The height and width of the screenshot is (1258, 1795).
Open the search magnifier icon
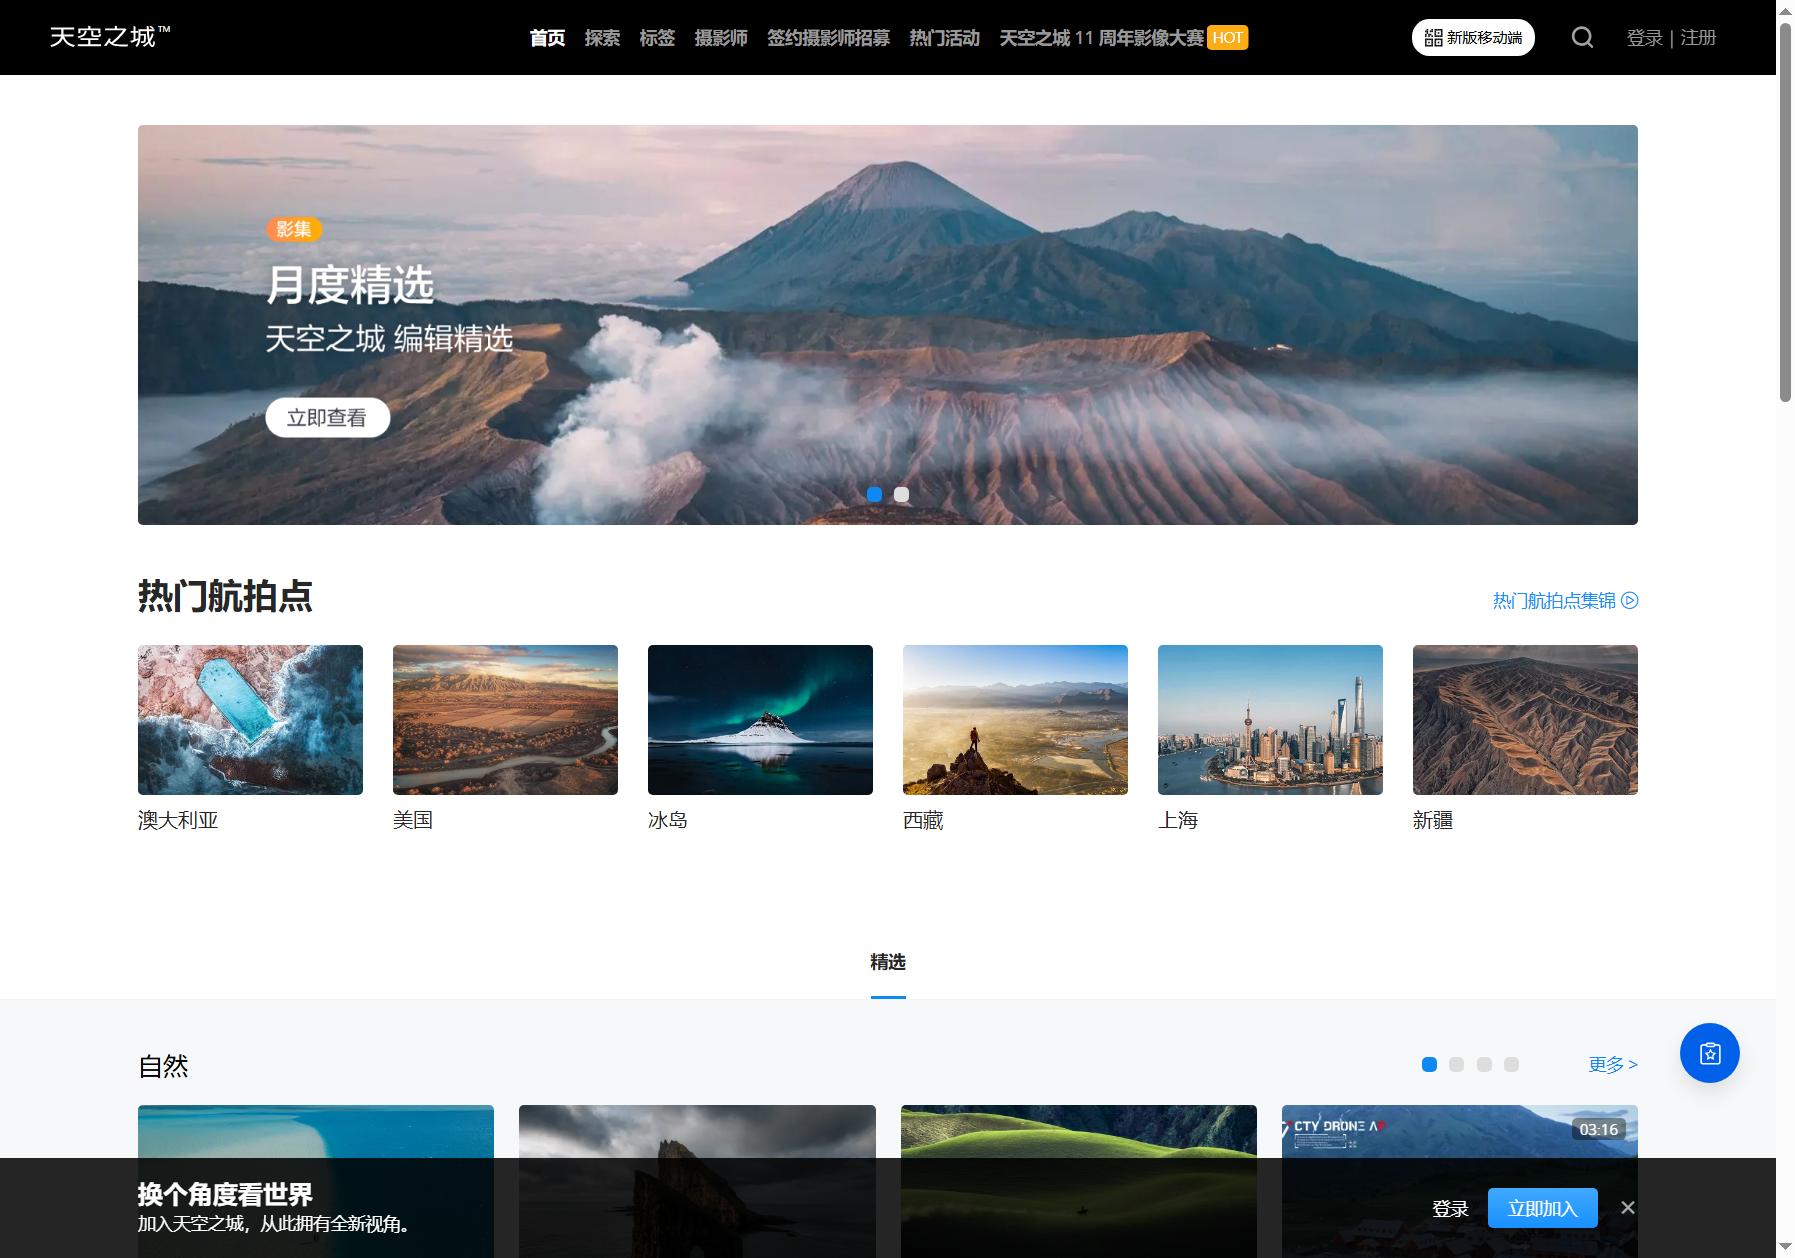click(1582, 38)
